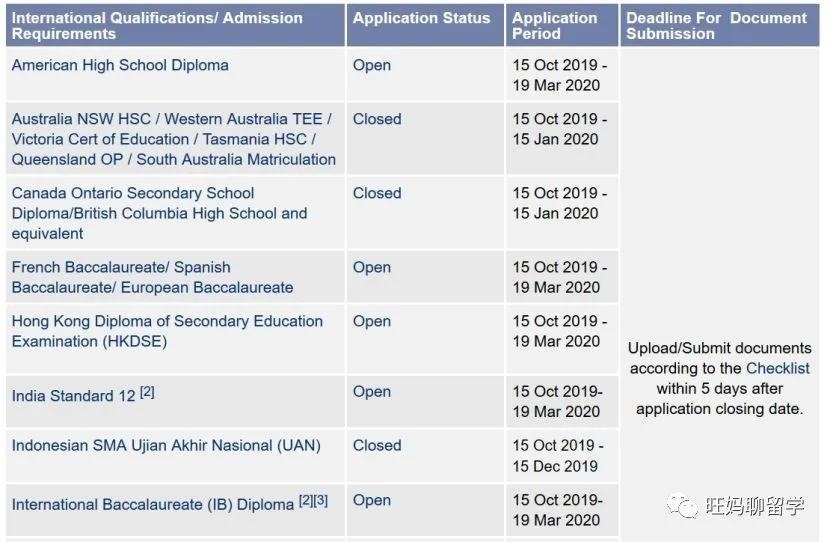831x542 pixels.
Task: Click footnote [2] beside India Standard 12
Action: (x=147, y=392)
